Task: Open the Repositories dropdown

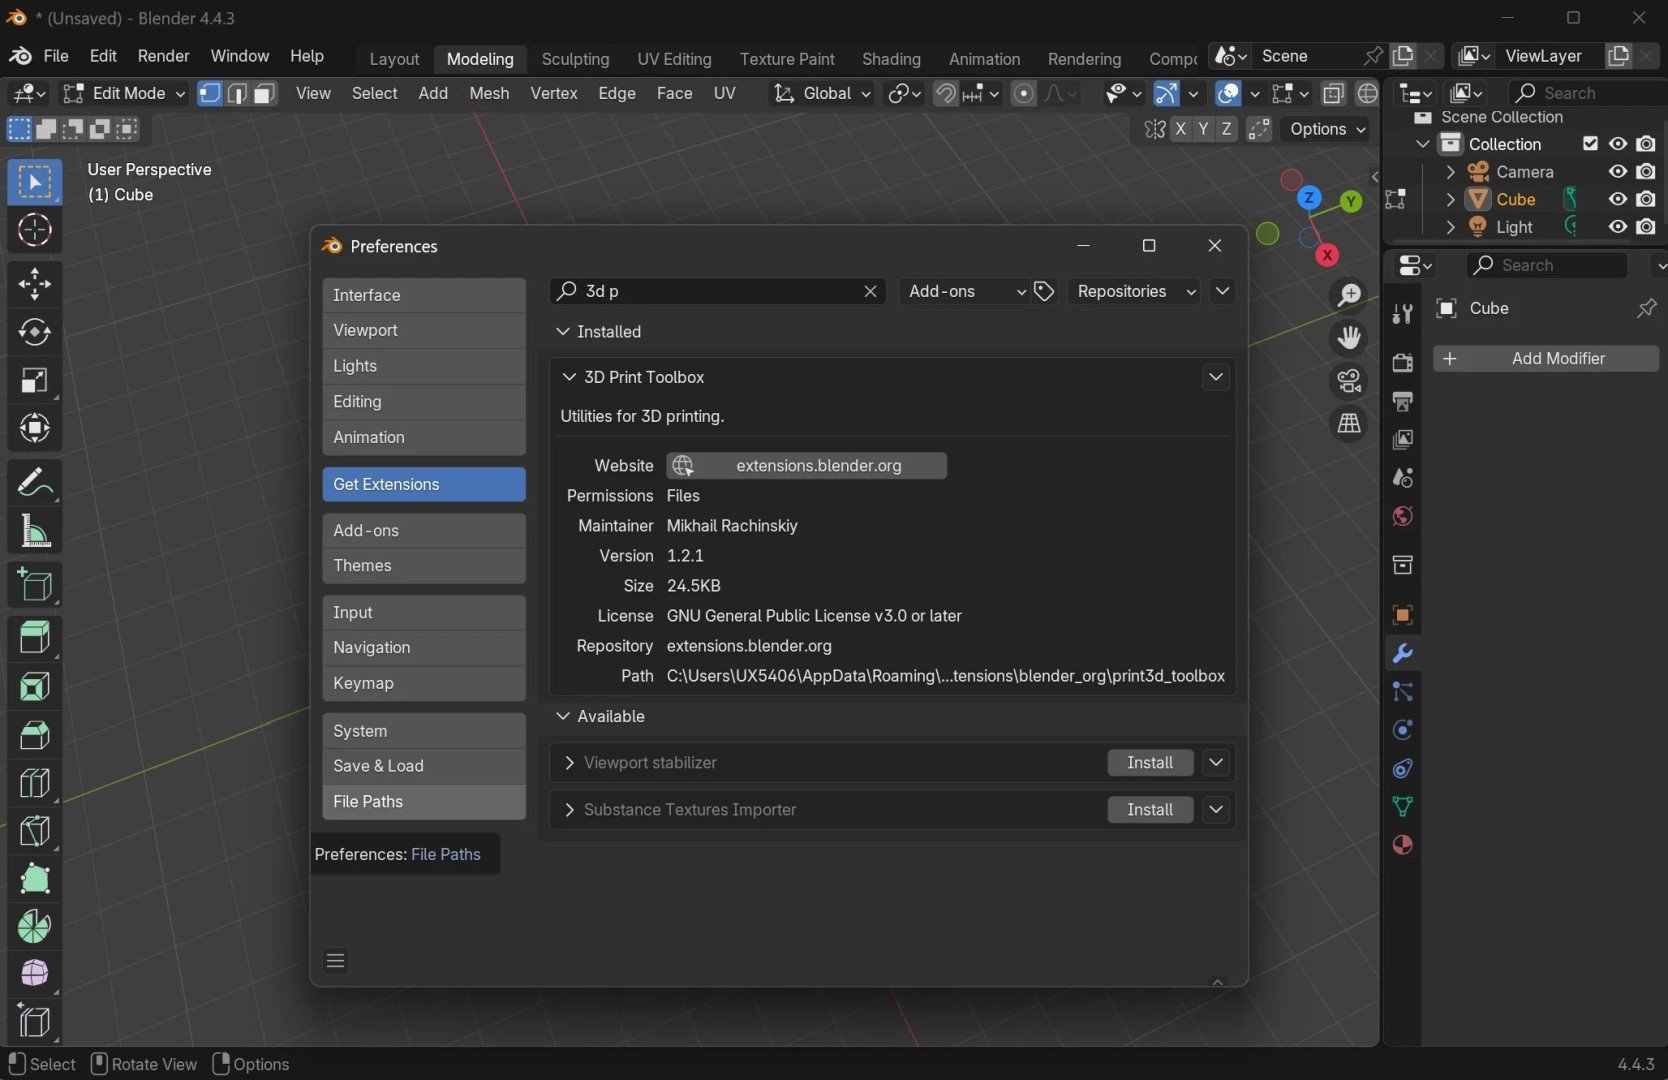Action: 1134,291
